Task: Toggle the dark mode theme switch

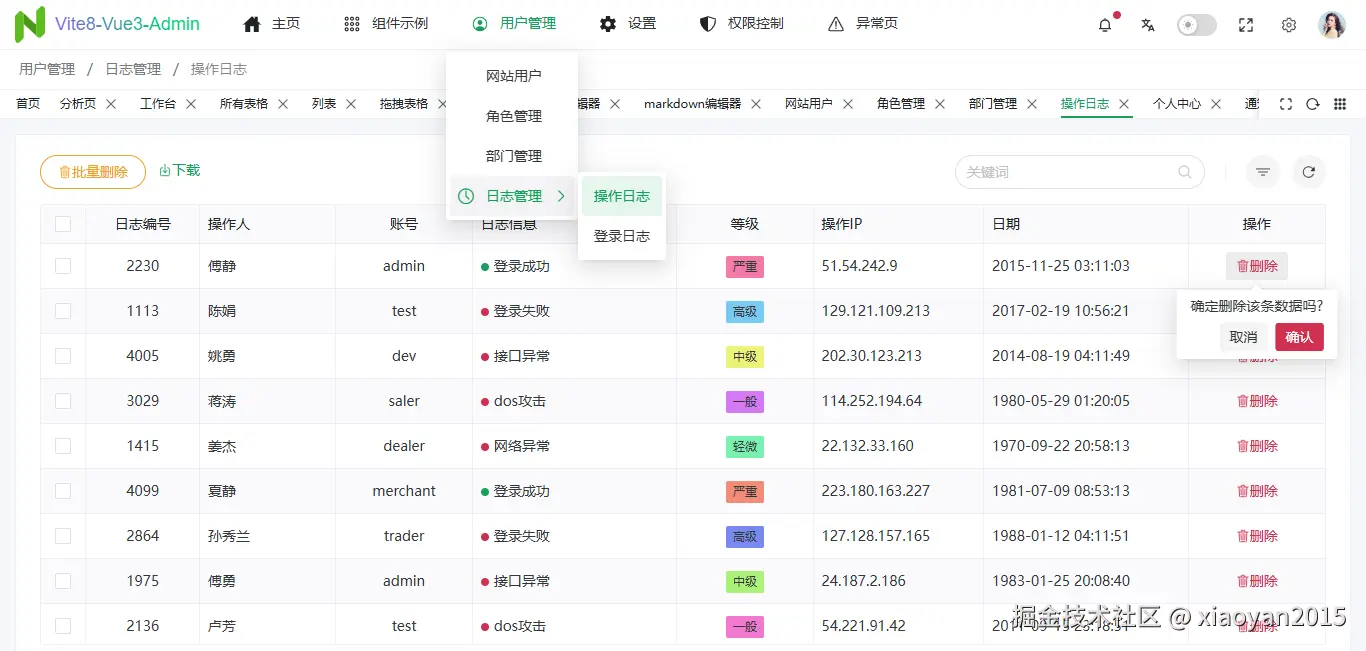Action: click(1197, 25)
